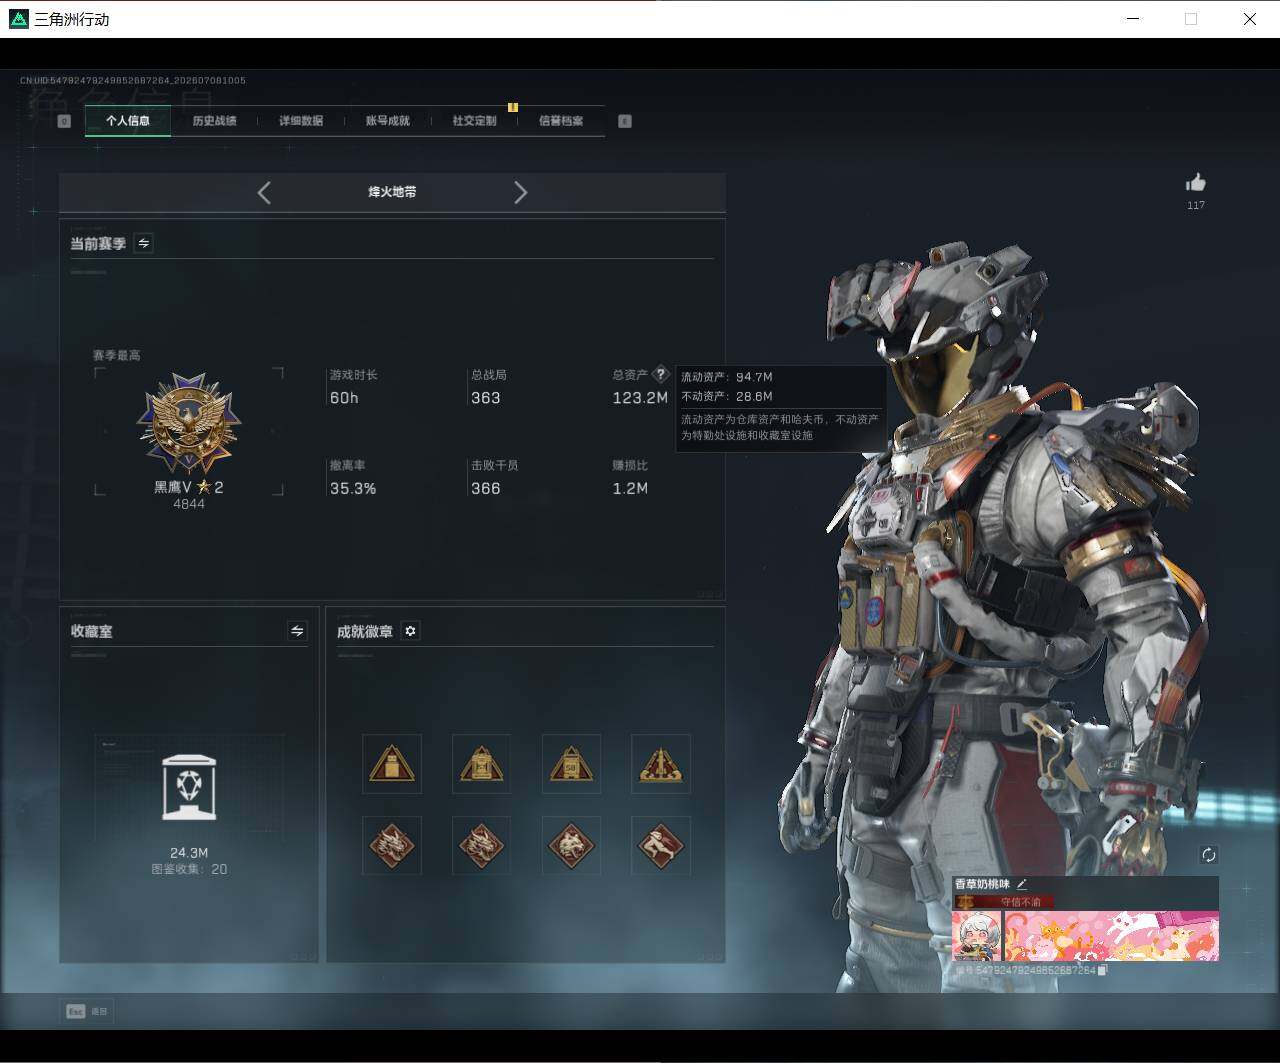Toggle current season swap arrows

(143, 243)
